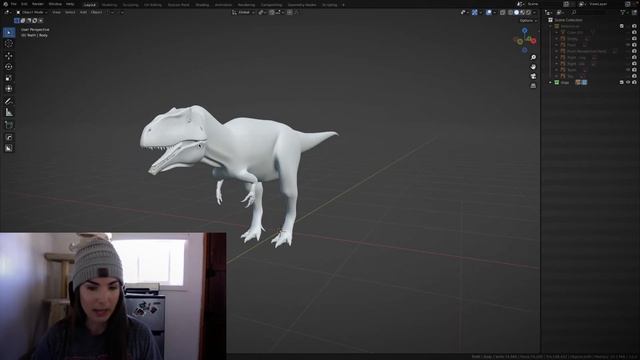640x360 pixels.
Task: Select the bottom tool in the toolbar
Action: pos(9,148)
